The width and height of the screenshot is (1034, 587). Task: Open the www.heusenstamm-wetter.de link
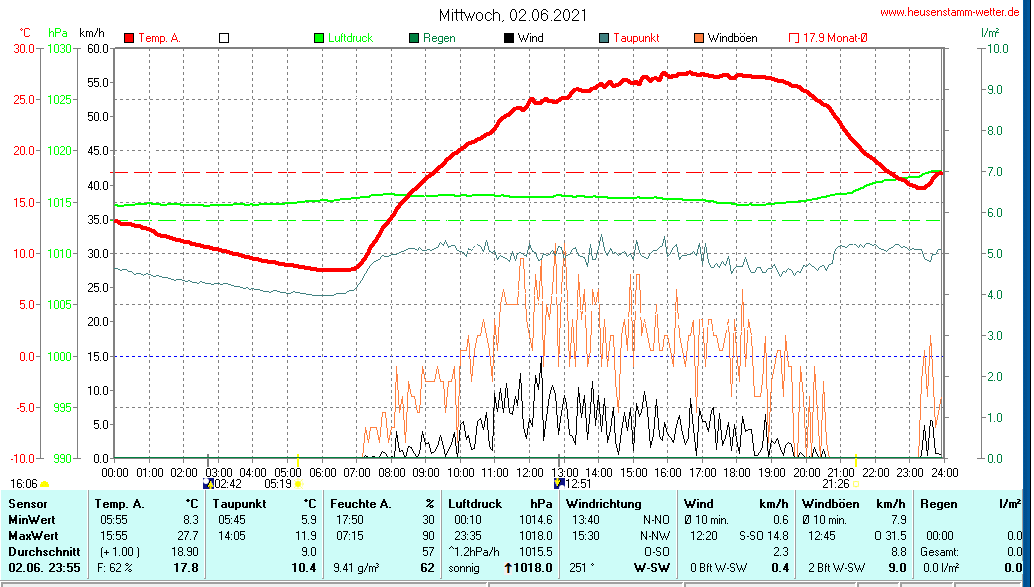pyautogui.click(x=950, y=12)
